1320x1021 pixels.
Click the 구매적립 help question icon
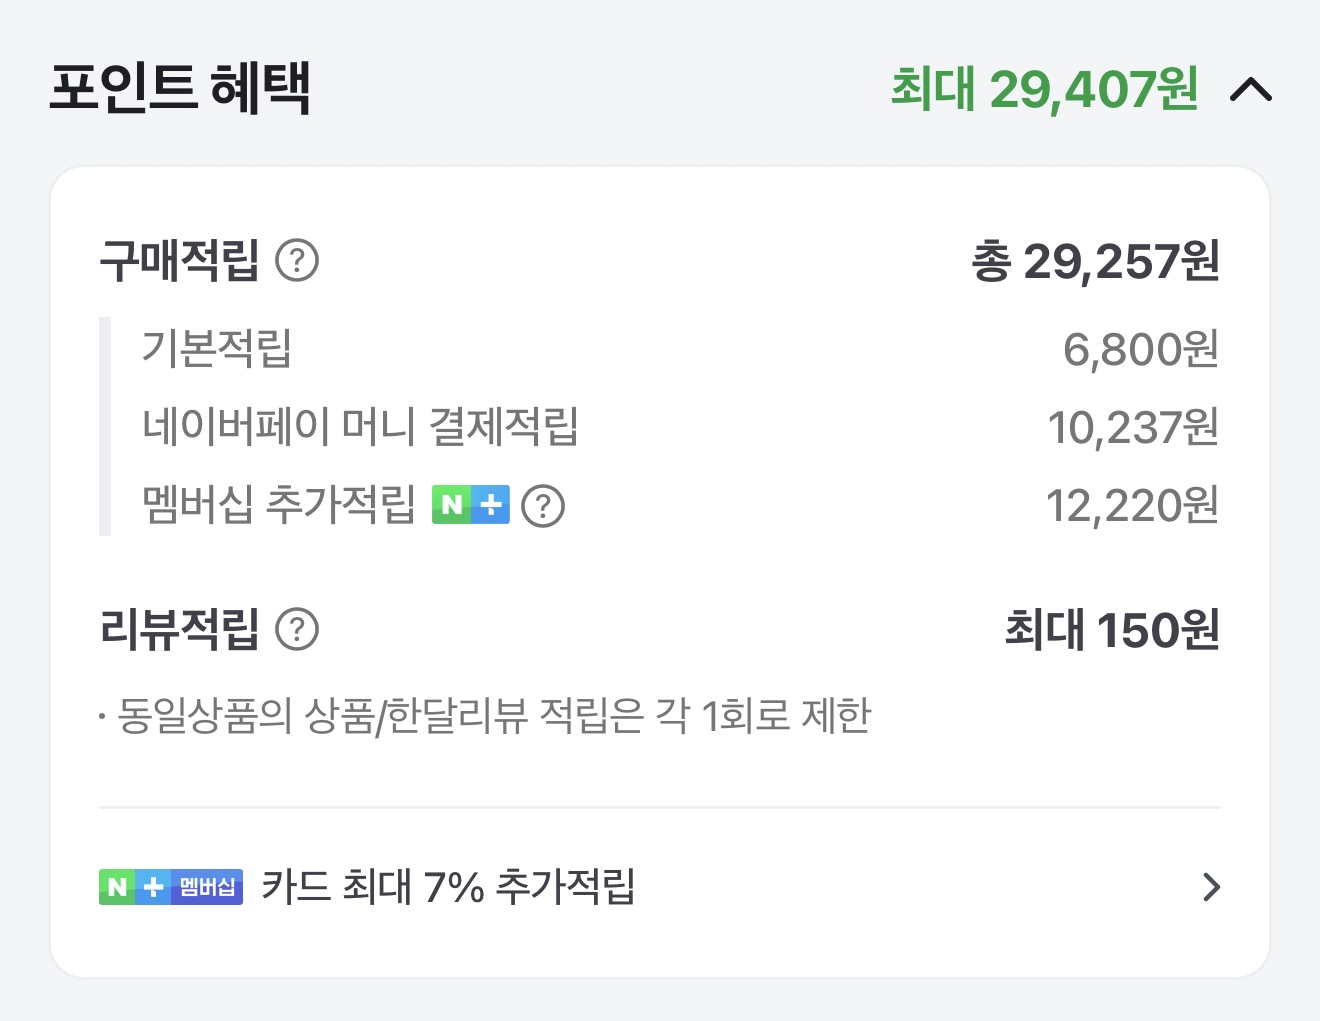click(297, 261)
